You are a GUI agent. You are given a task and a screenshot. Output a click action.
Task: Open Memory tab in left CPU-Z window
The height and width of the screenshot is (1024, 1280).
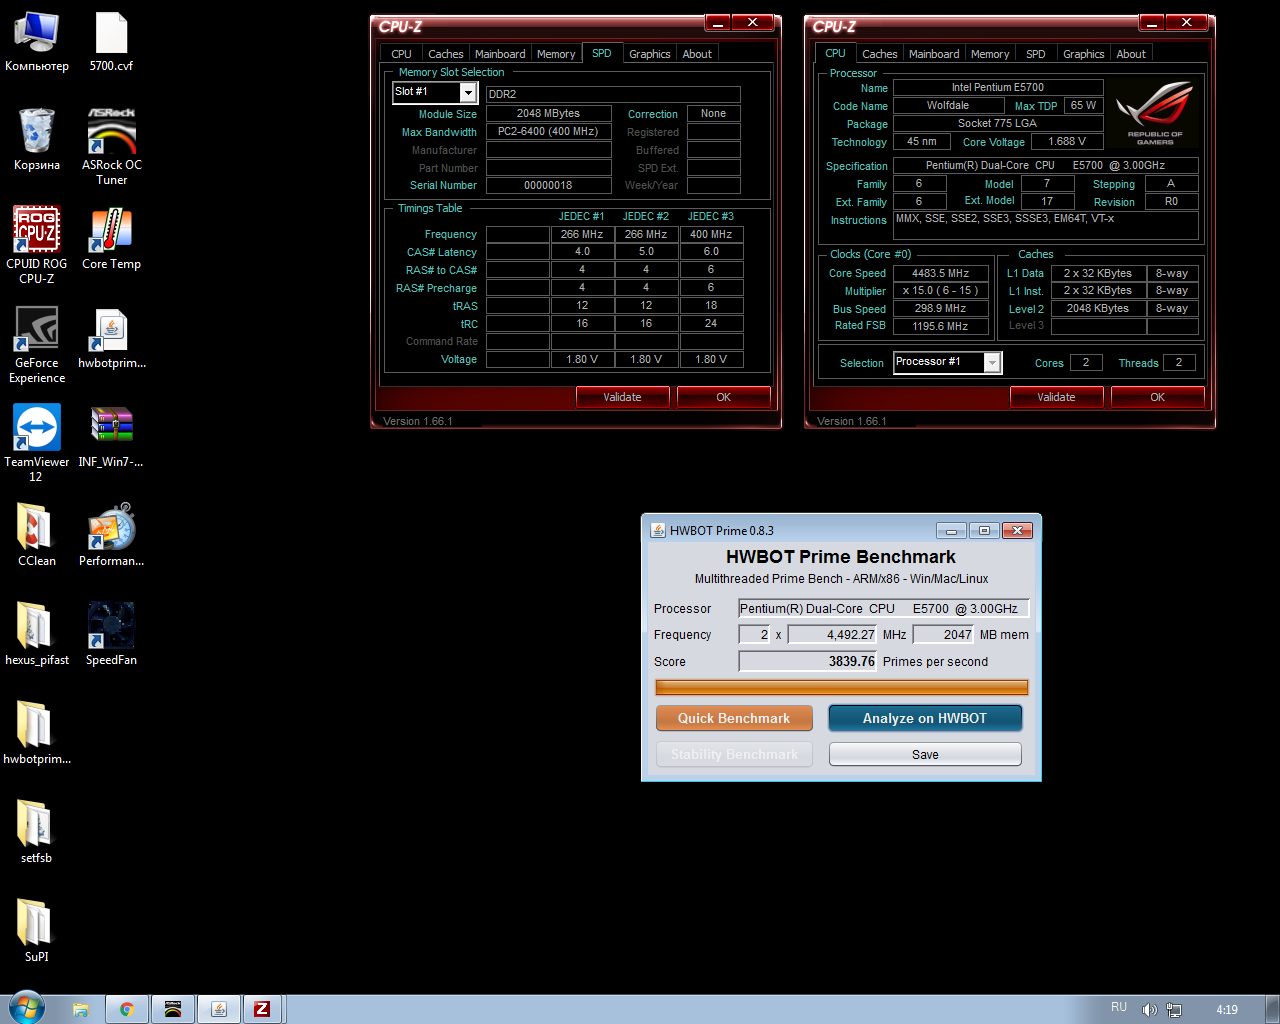[556, 54]
